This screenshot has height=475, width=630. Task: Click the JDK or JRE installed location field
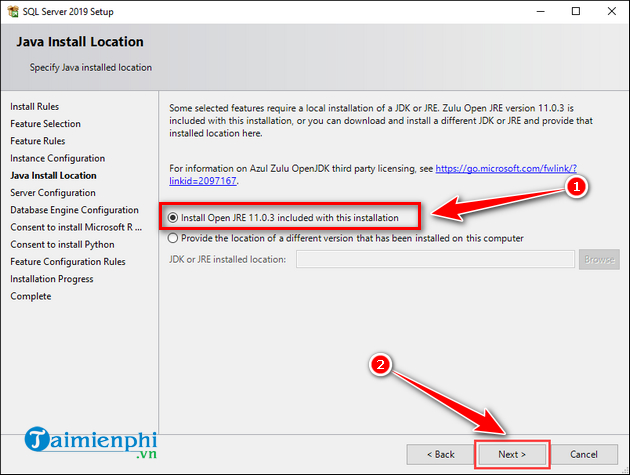(x=436, y=259)
